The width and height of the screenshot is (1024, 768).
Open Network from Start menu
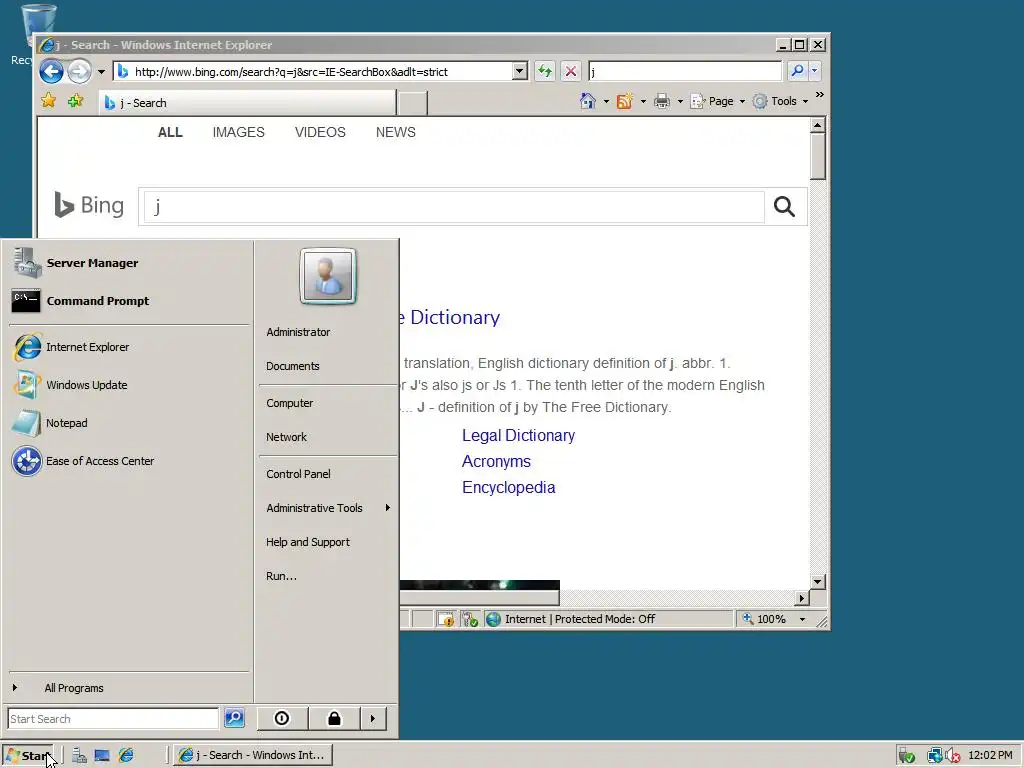click(x=327, y=437)
